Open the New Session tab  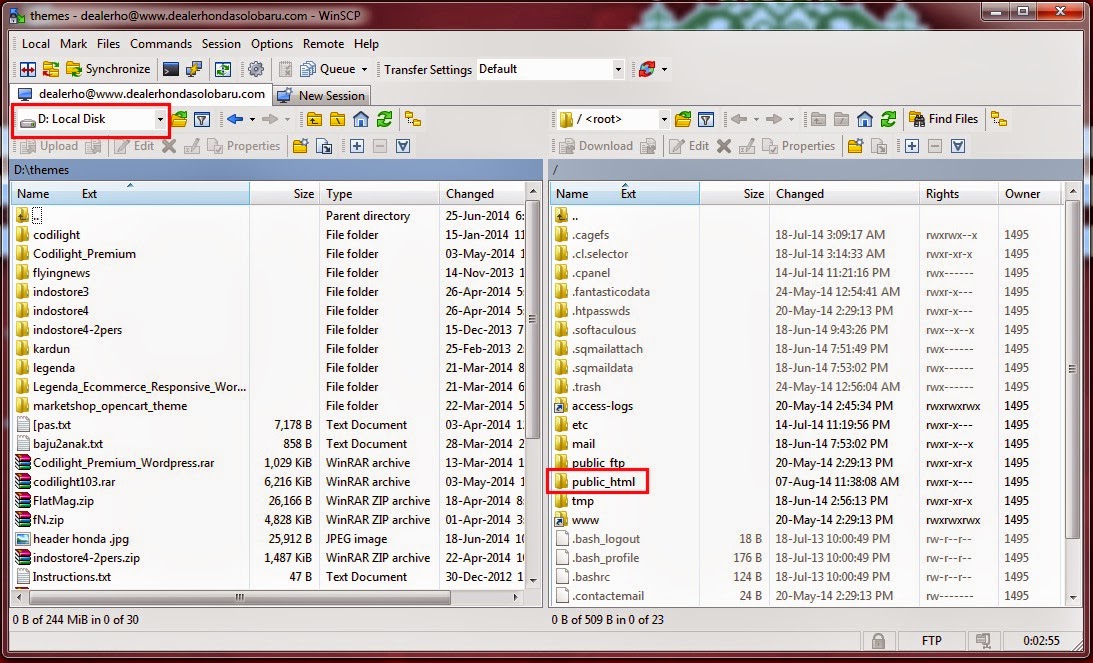click(321, 96)
